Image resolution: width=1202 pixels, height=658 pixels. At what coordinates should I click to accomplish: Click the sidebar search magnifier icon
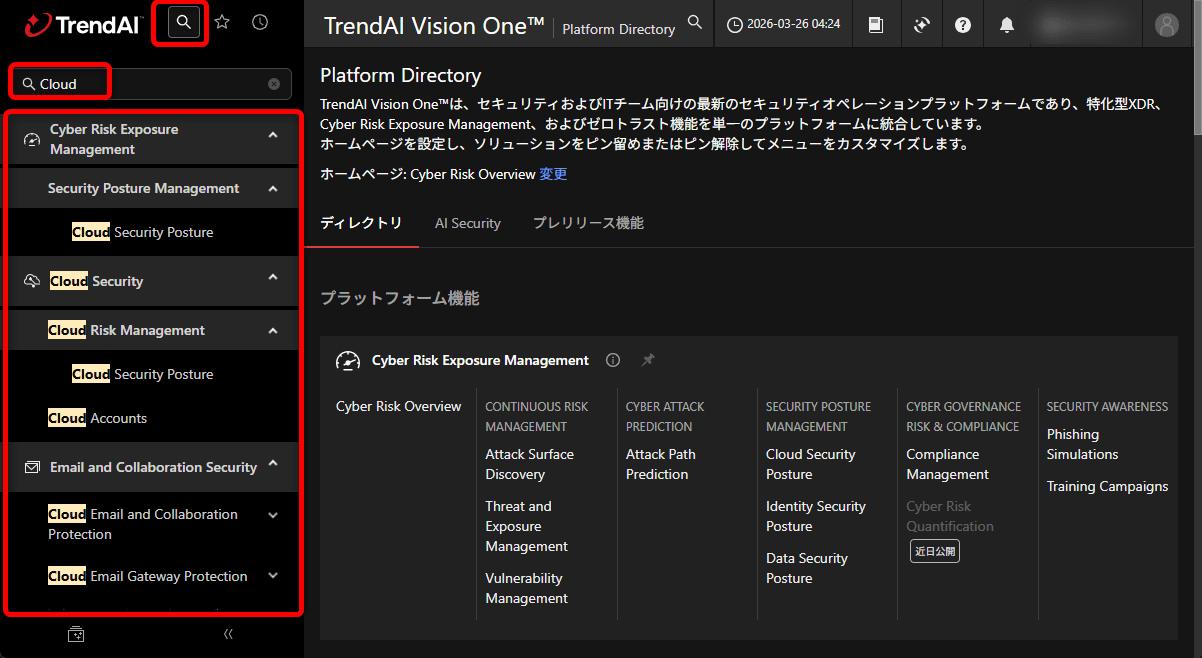coord(183,22)
